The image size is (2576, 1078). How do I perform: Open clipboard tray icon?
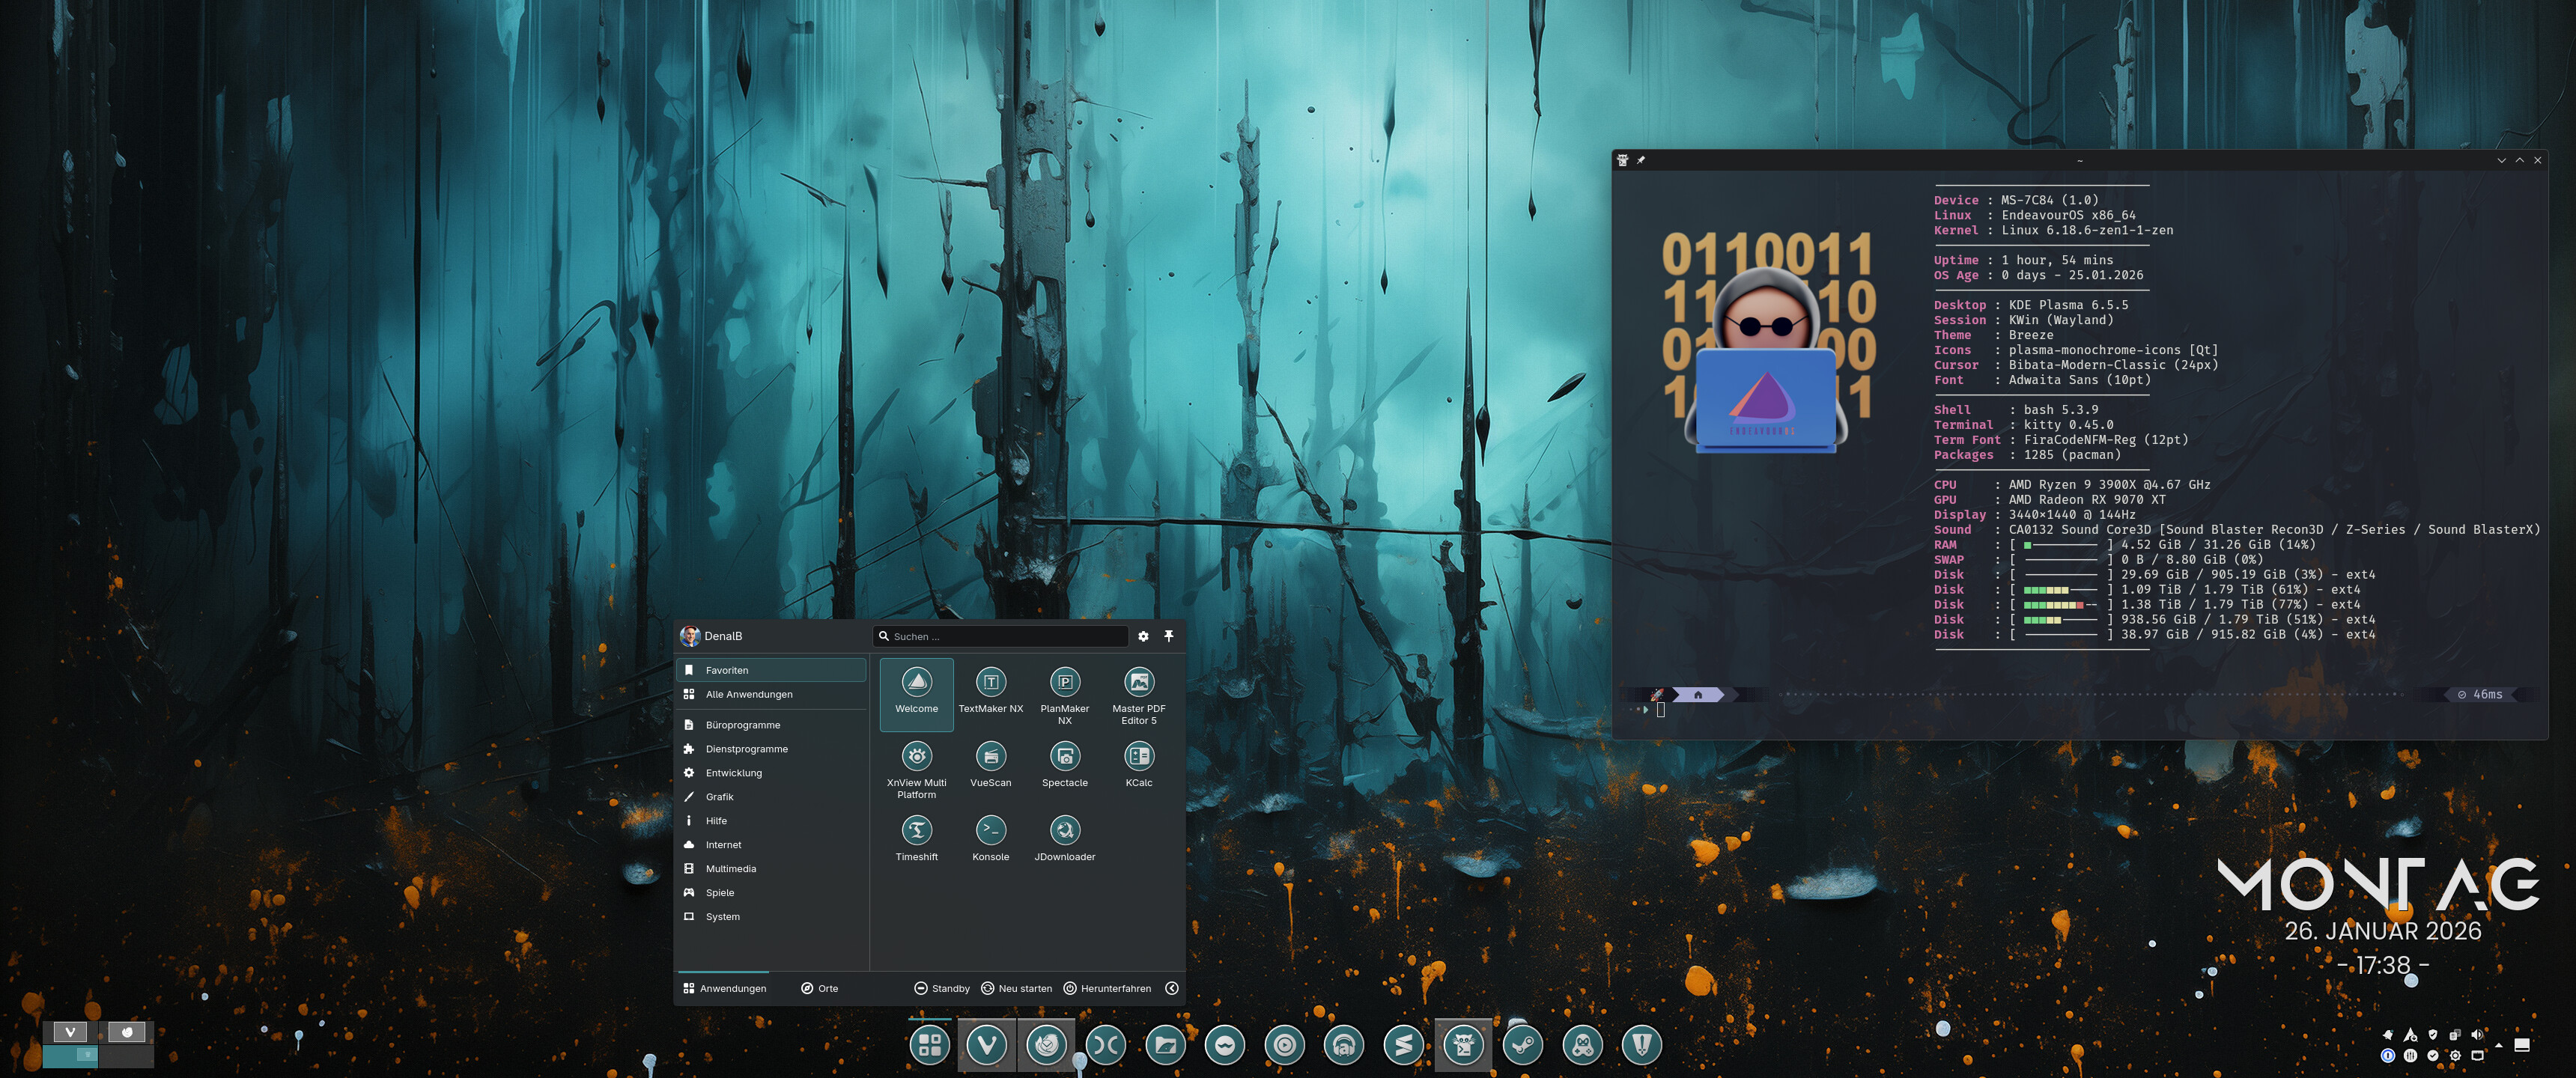(x=2455, y=1036)
